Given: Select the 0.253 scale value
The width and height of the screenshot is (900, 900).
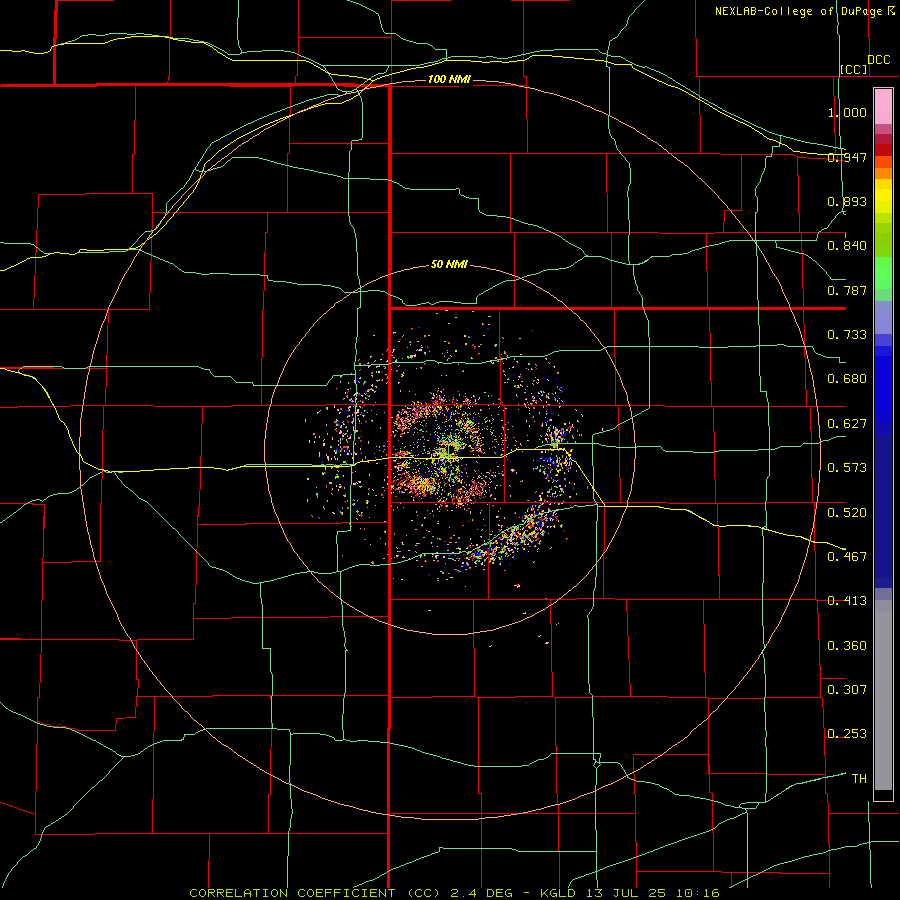Looking at the screenshot, I should [847, 734].
